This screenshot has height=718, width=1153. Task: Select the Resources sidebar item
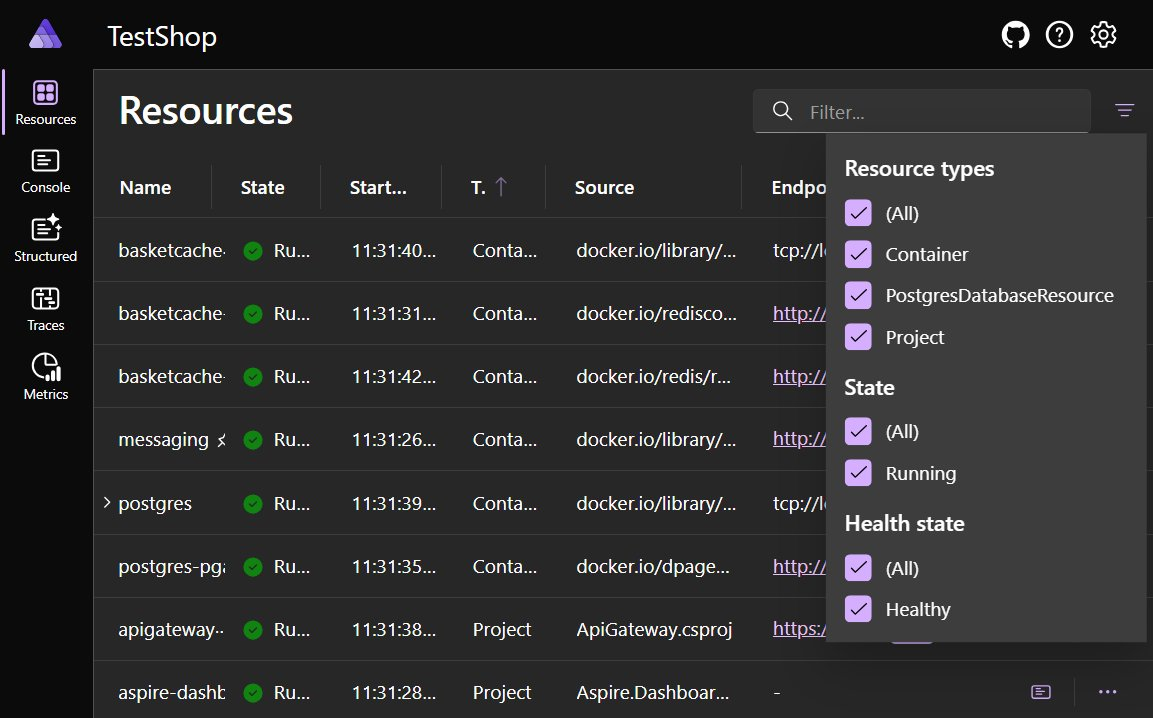[x=45, y=100]
